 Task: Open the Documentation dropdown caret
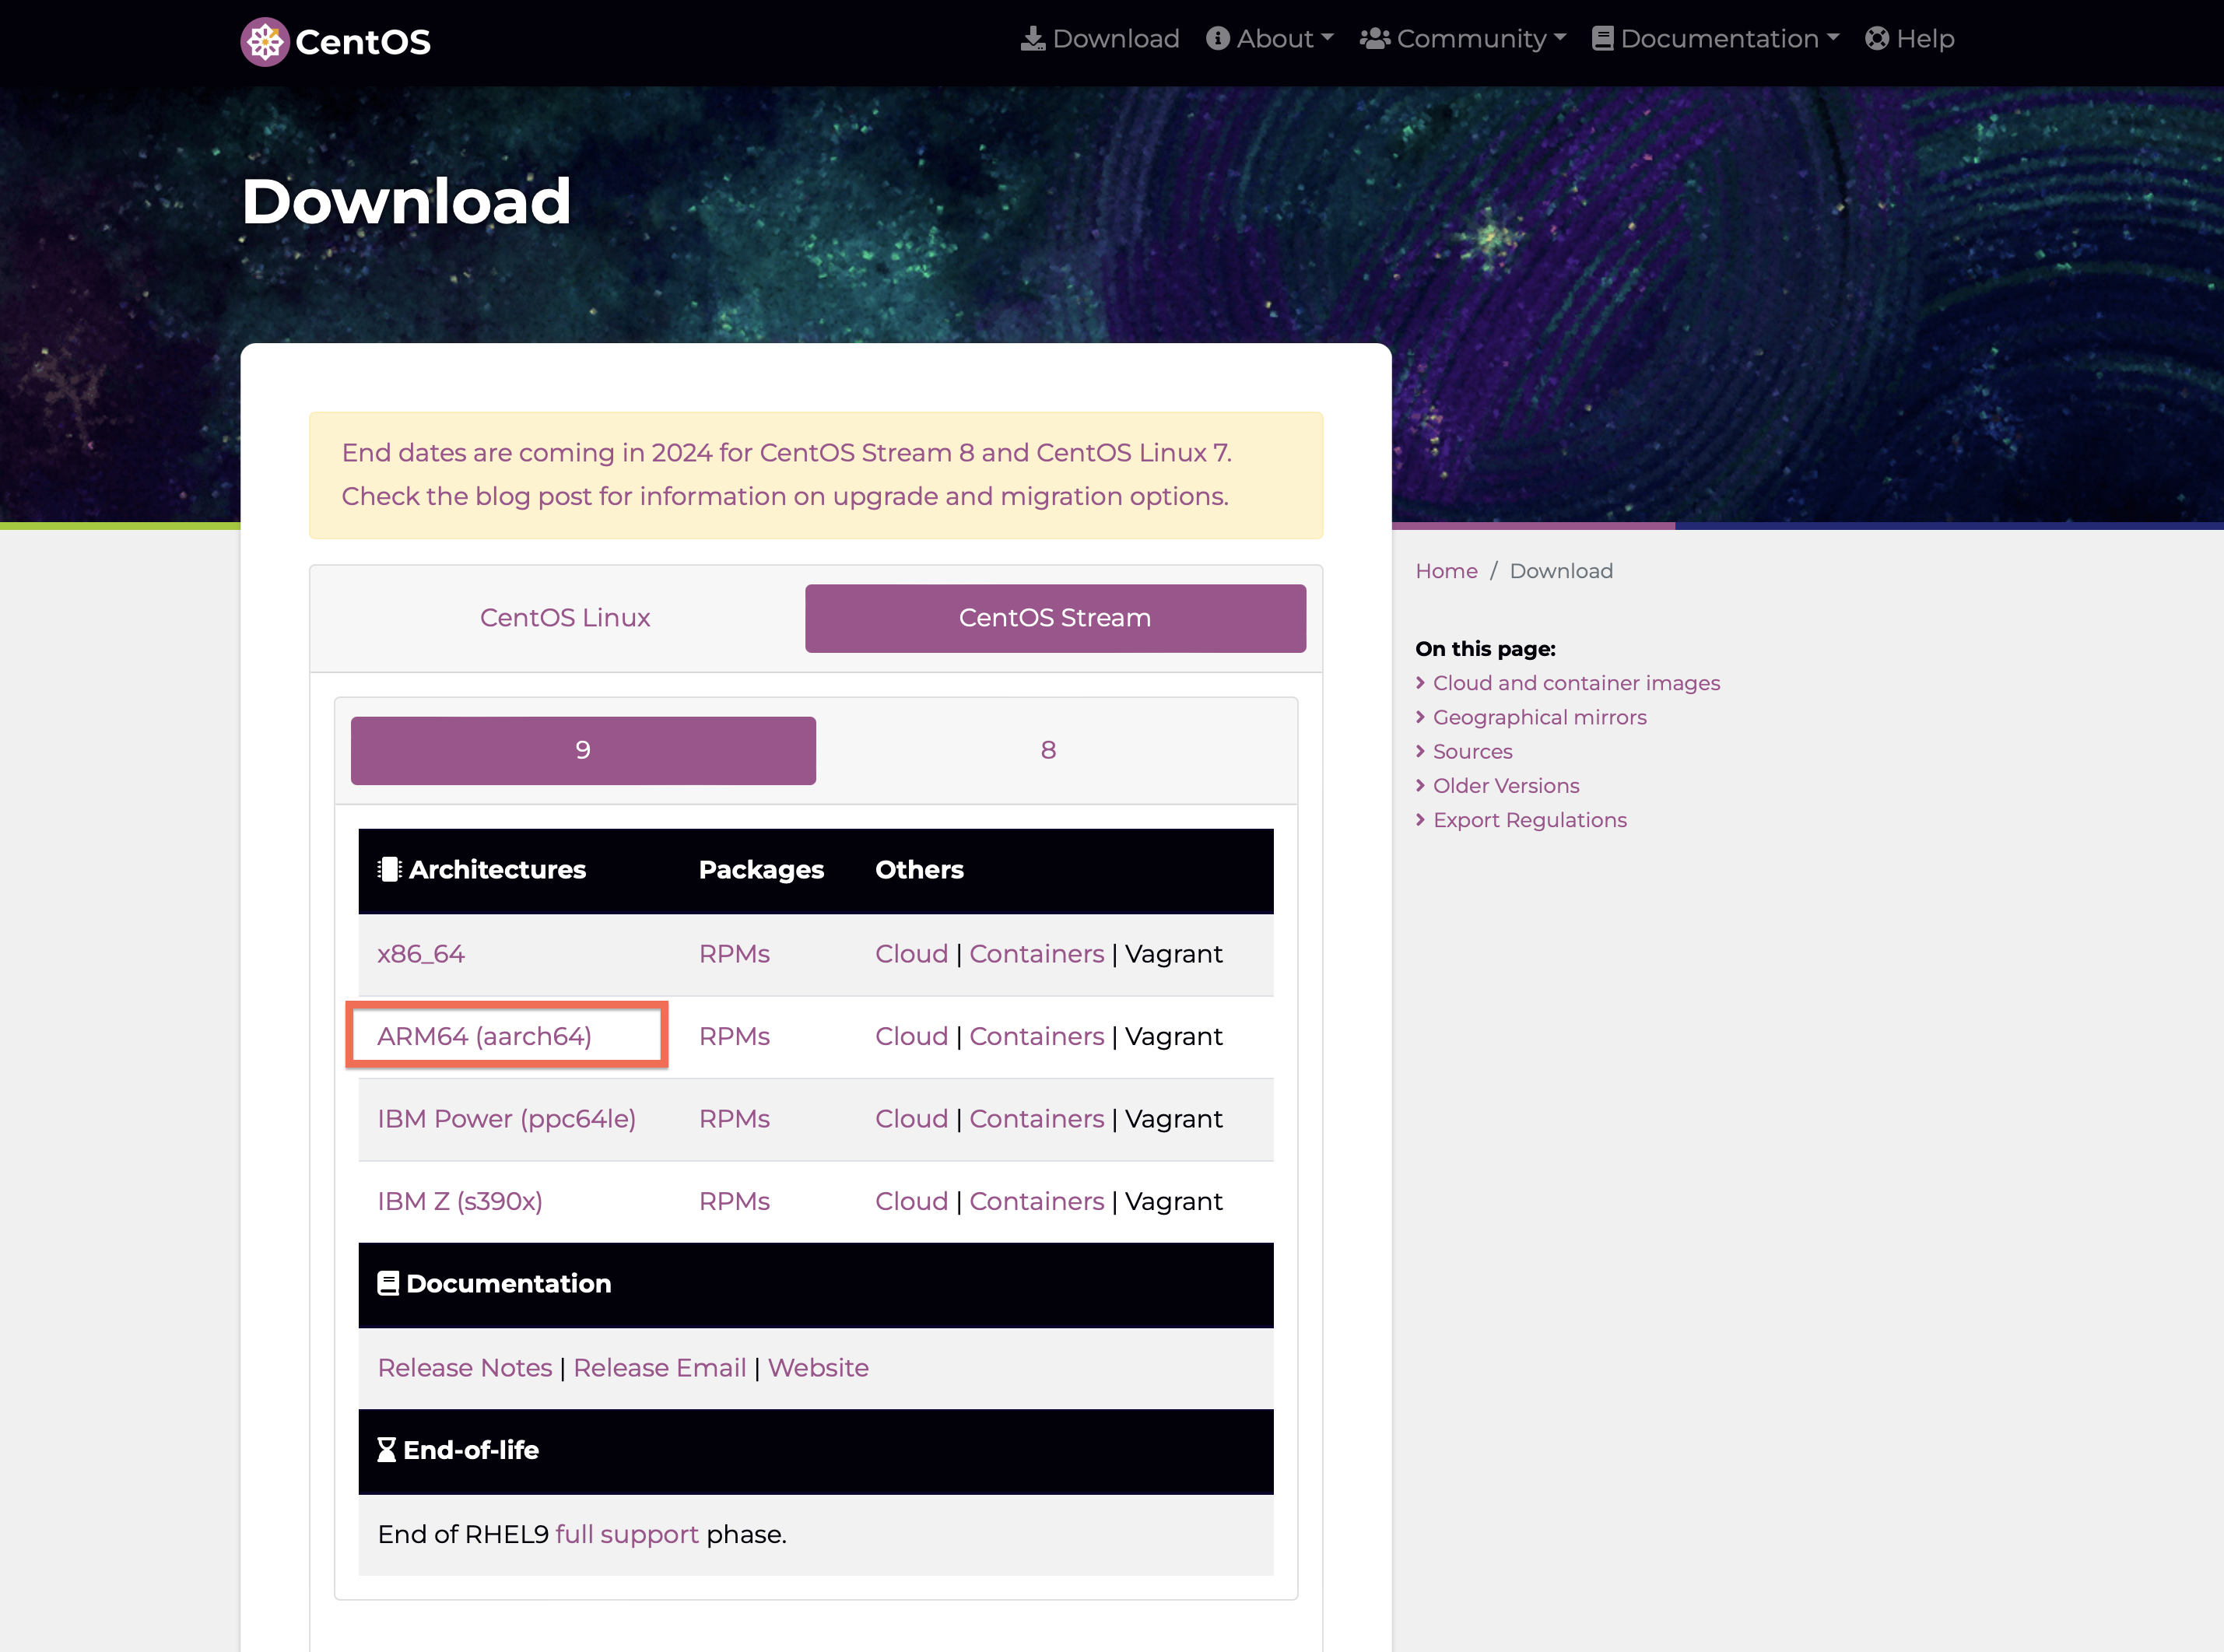point(1833,39)
